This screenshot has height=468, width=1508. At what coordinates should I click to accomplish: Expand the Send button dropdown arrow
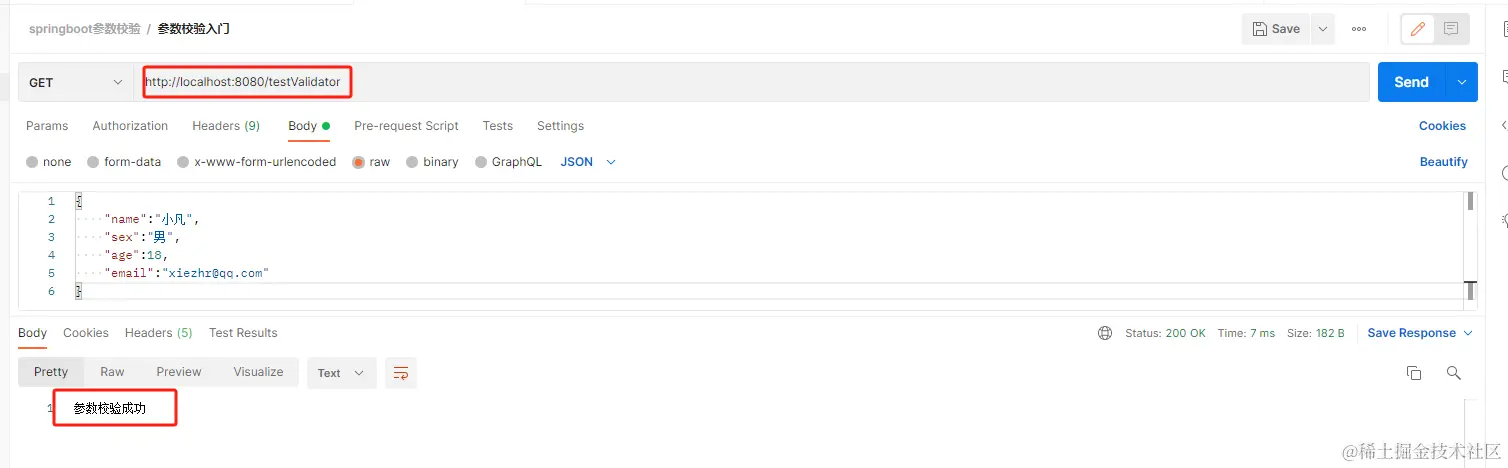(x=1463, y=82)
